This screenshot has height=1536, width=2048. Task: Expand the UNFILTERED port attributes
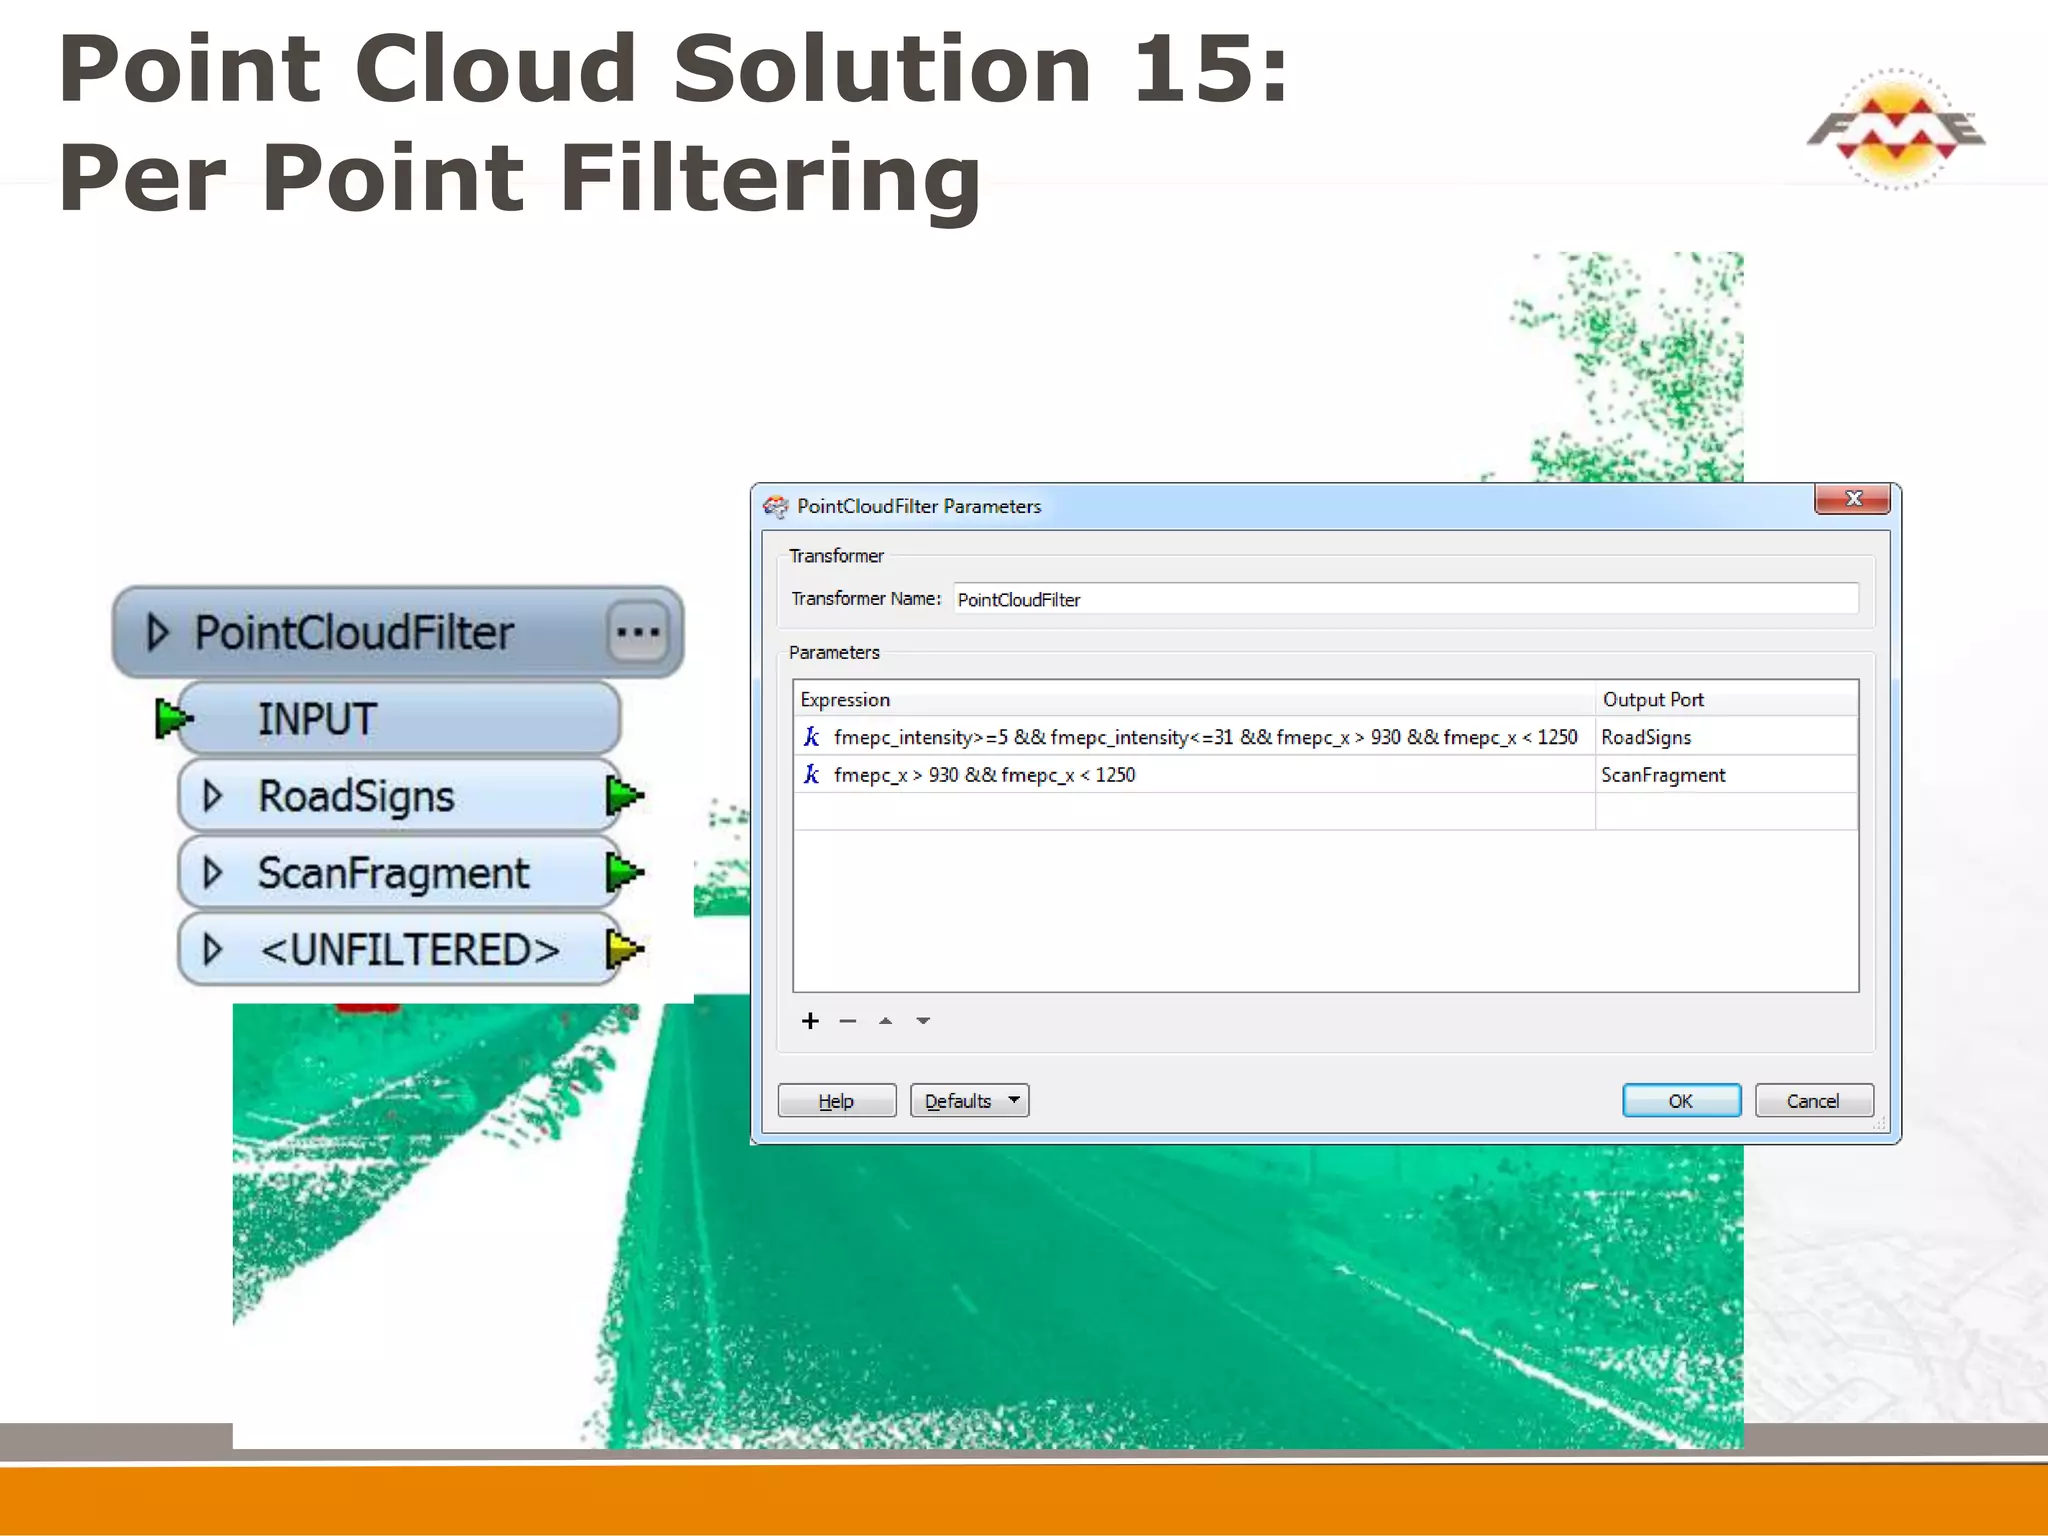pyautogui.click(x=211, y=949)
